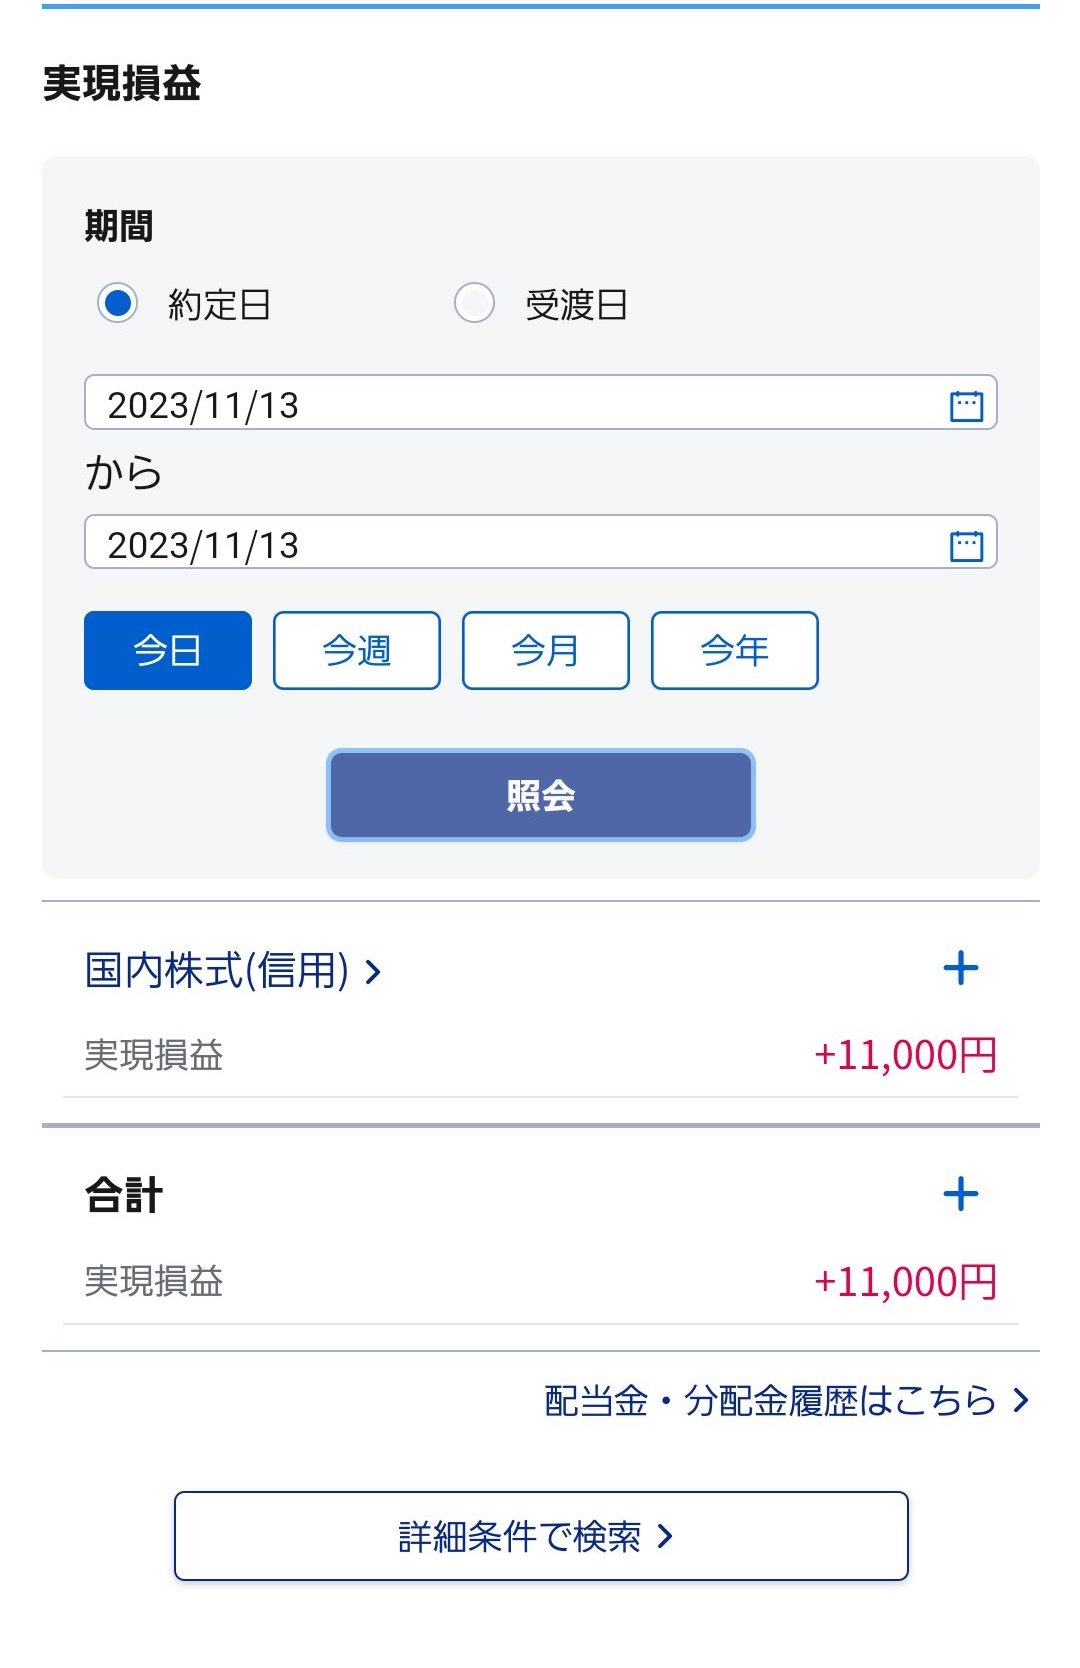1080x1668 pixels.
Task: Click the chevron inside 詳細条件で検索 button
Action: click(x=666, y=1536)
